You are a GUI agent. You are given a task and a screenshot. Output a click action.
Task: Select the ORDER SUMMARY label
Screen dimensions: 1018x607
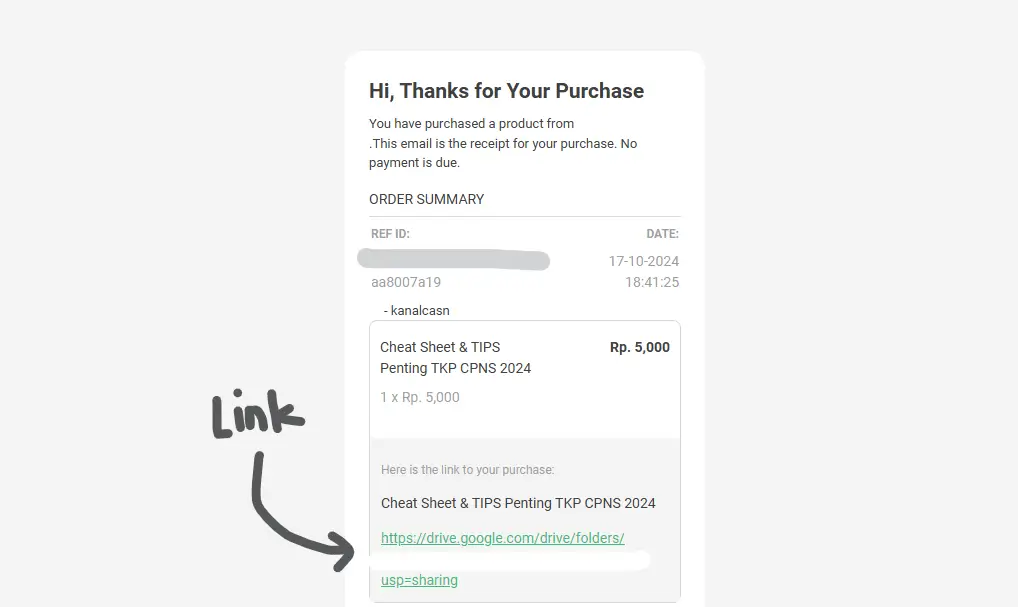tap(426, 199)
